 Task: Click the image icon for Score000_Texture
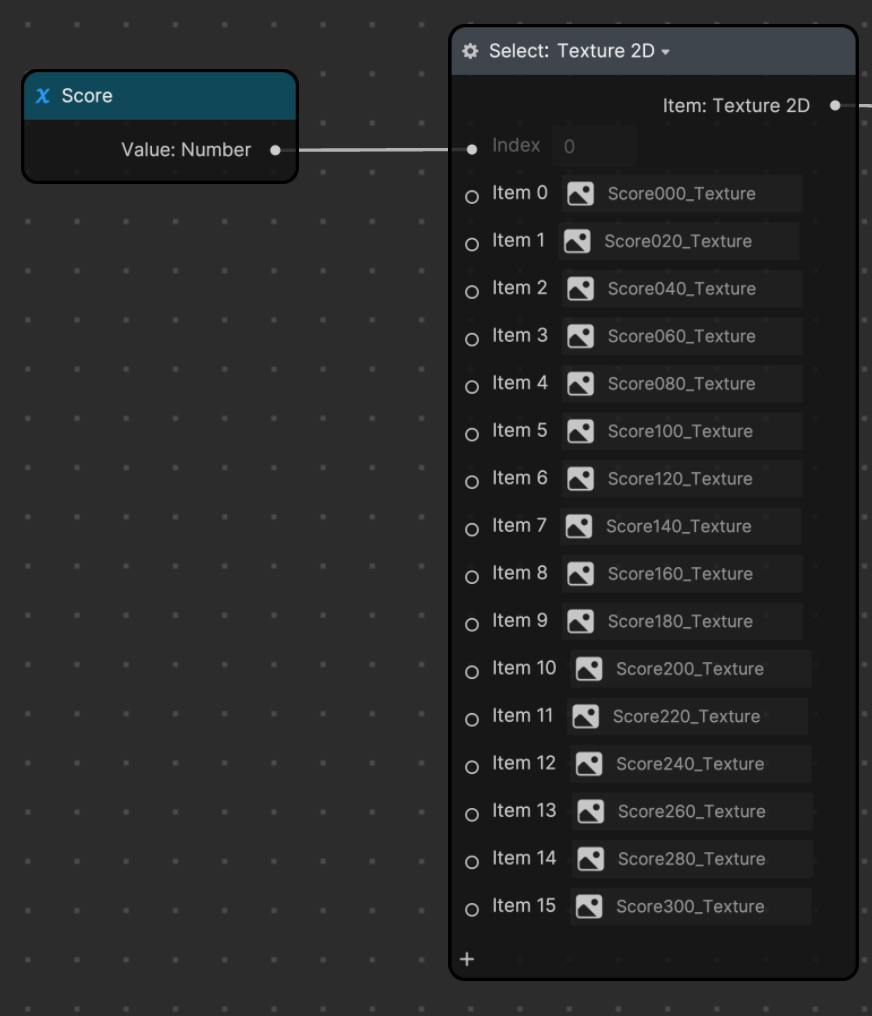[580, 194]
